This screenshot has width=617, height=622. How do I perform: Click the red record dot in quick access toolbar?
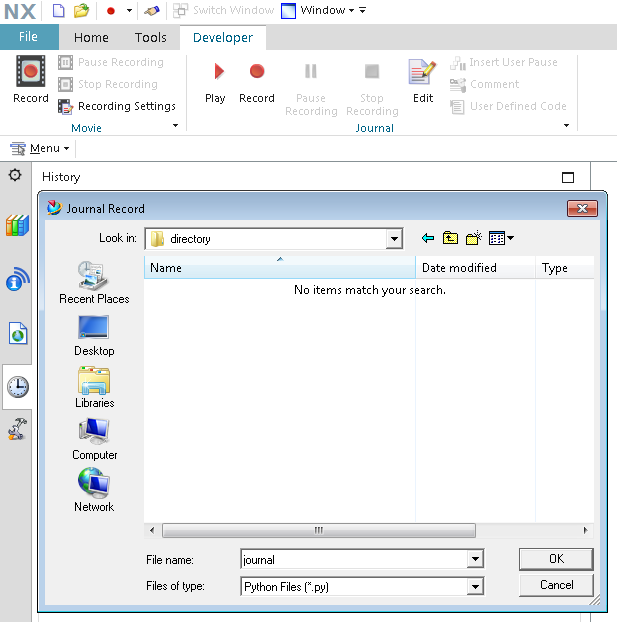click(x=111, y=11)
